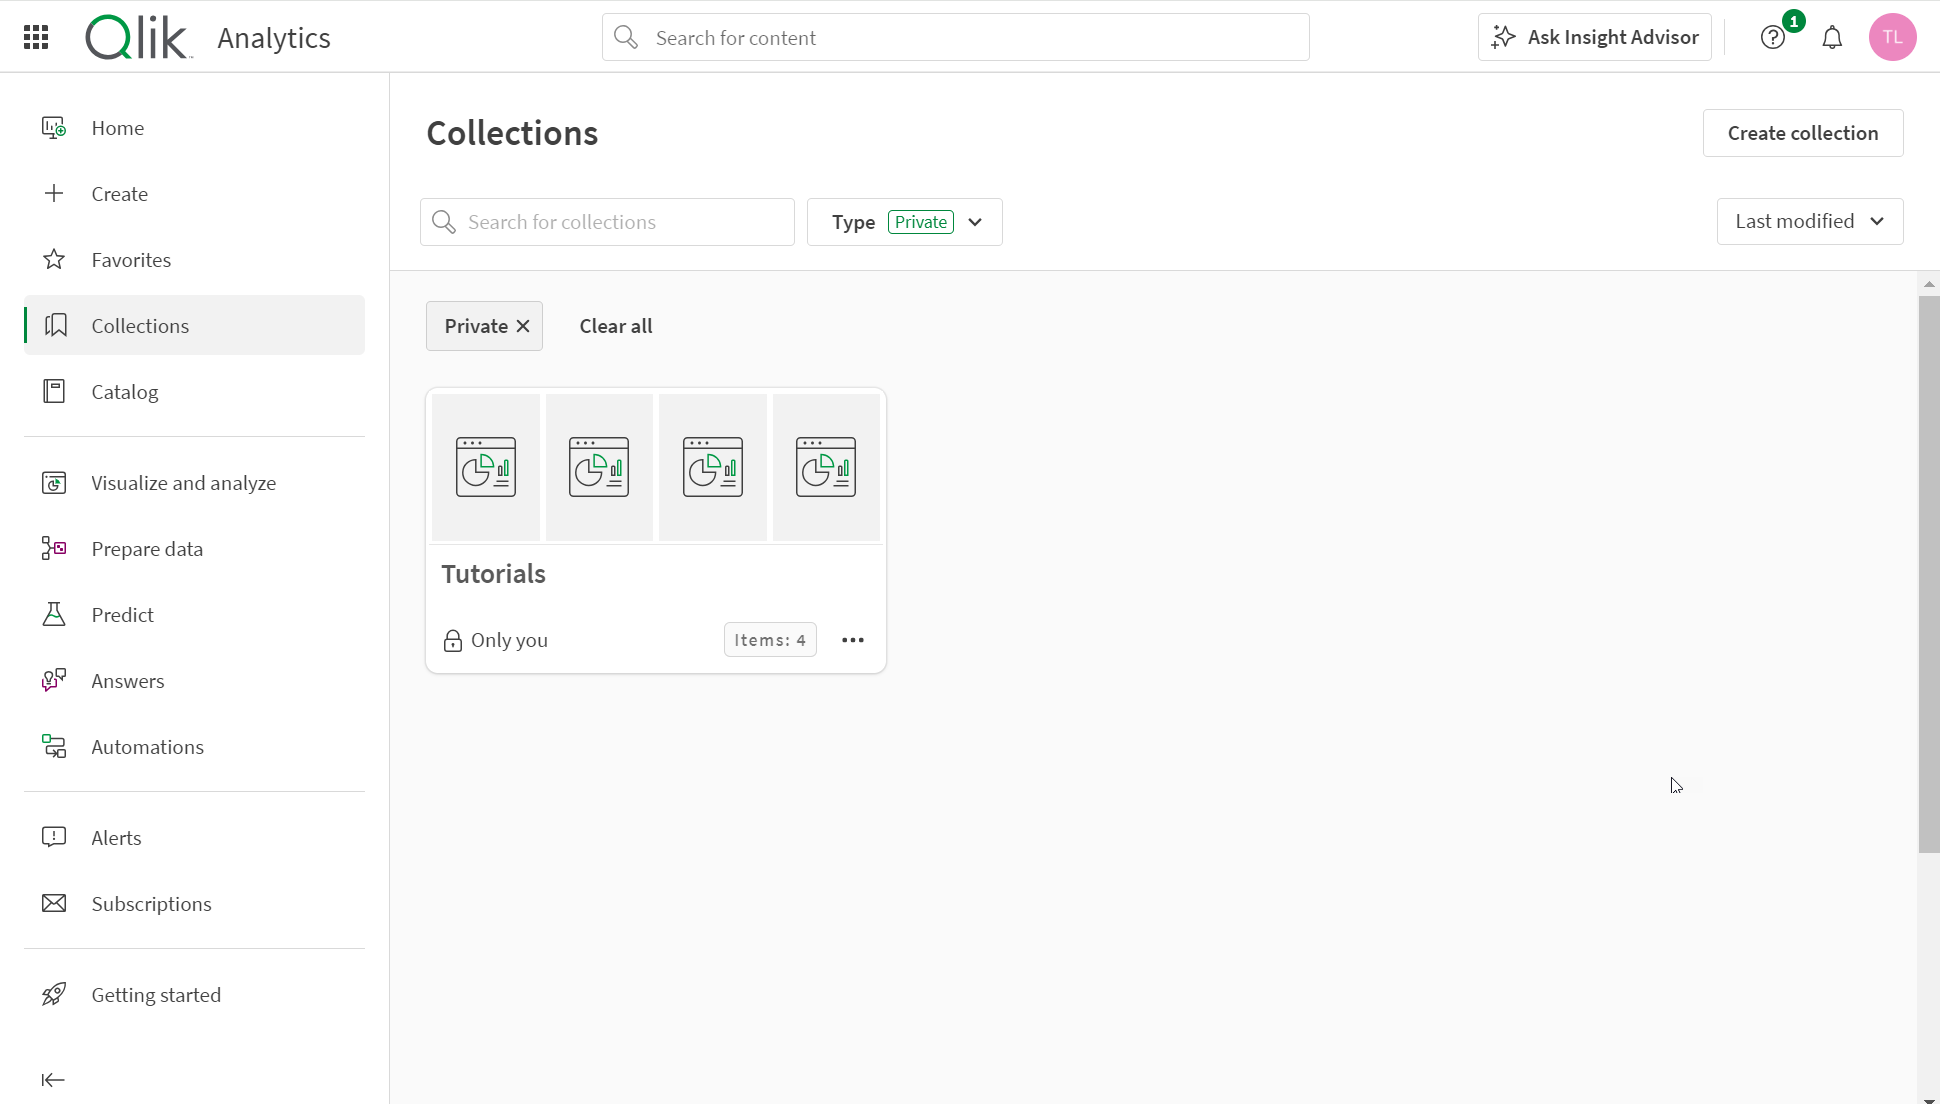Click Subscriptions in the sidebar
Image resolution: width=1940 pixels, height=1104 pixels.
[x=151, y=903]
